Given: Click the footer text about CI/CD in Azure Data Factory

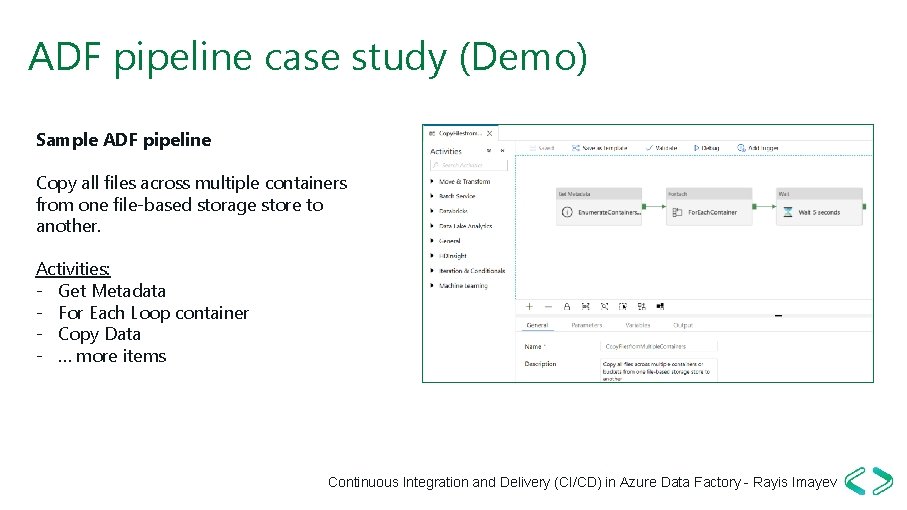Looking at the screenshot, I should (x=582, y=482).
